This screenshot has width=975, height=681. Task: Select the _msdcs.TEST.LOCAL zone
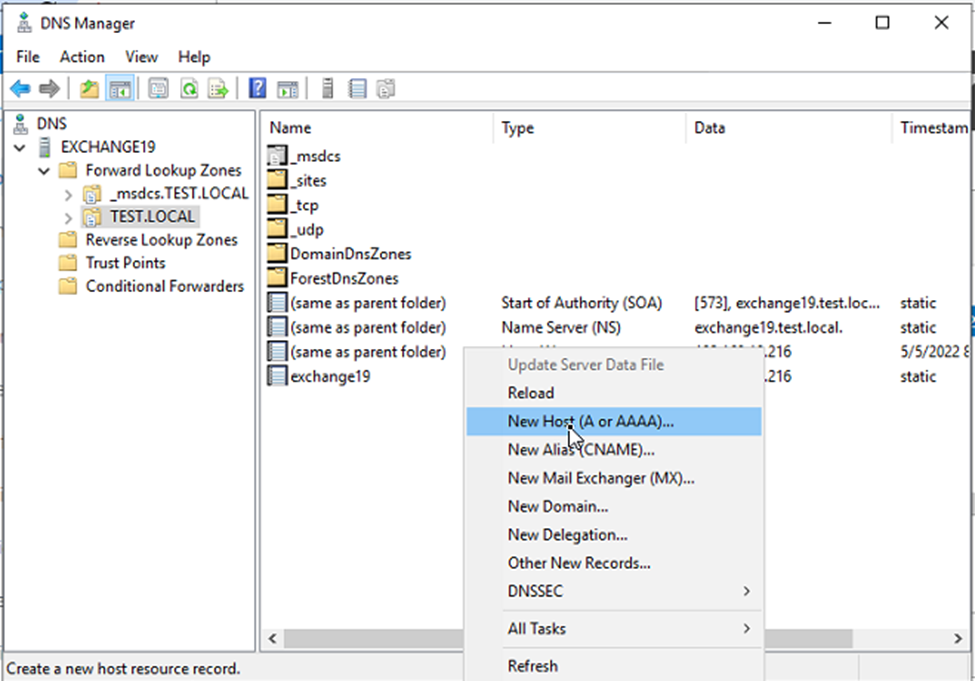pyautogui.click(x=179, y=193)
